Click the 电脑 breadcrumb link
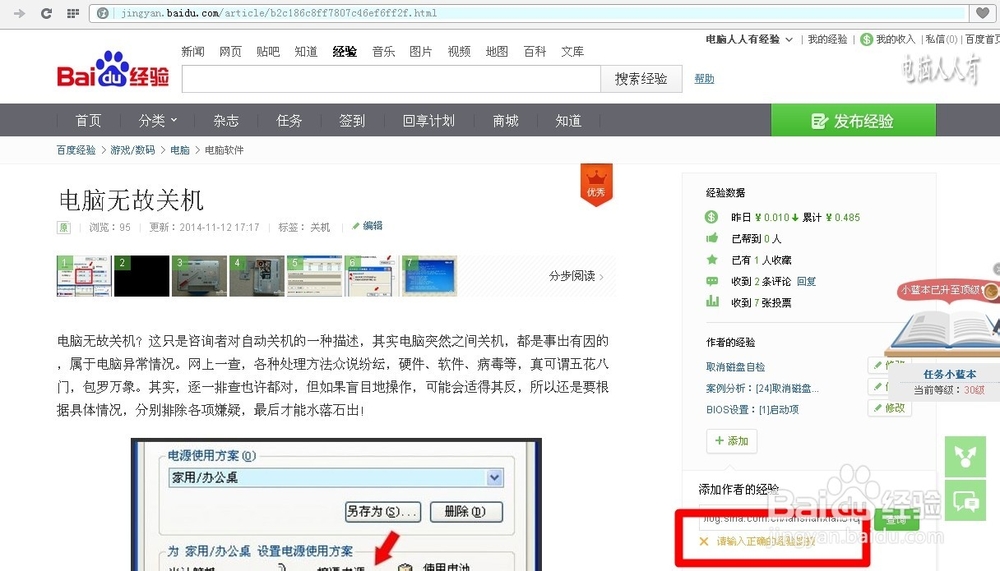 (180, 150)
